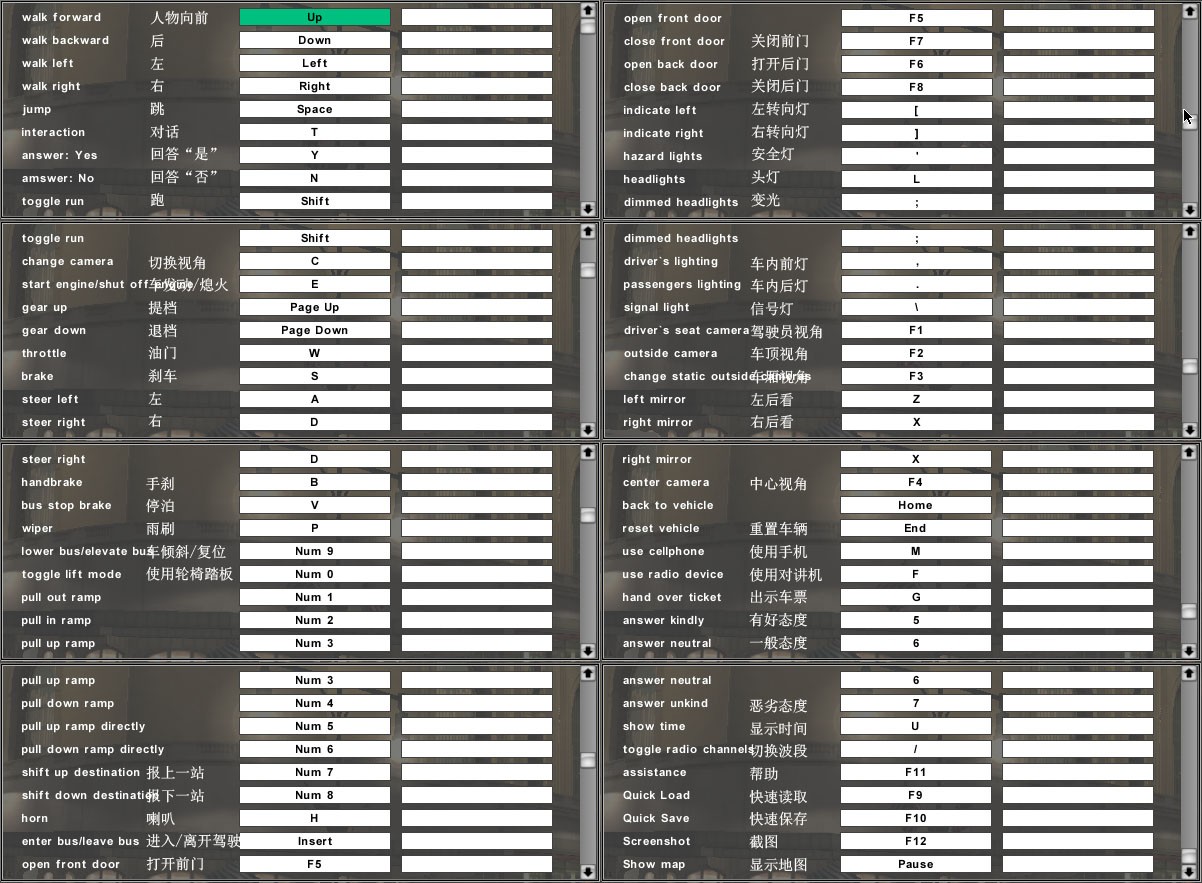This screenshot has height=883, width=1202.
Task: Click the F1 field for driver's seat camera
Action: pos(917,330)
